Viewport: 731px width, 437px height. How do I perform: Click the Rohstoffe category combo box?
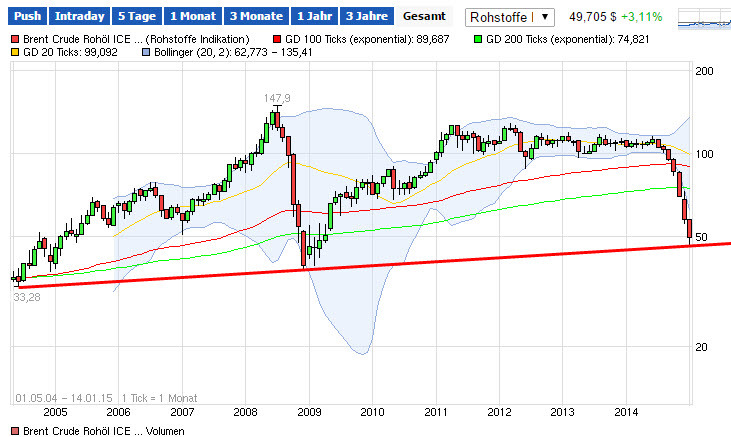click(510, 17)
